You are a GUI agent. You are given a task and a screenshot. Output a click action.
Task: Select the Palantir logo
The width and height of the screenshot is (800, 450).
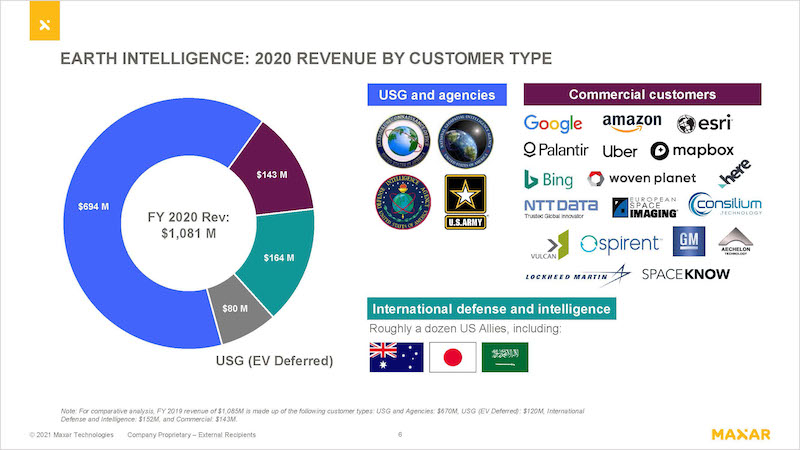(x=556, y=150)
